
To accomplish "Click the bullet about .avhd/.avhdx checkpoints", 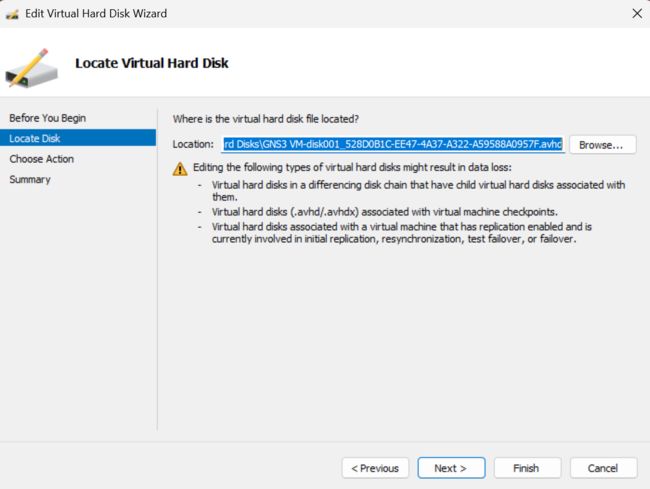I will click(385, 212).
